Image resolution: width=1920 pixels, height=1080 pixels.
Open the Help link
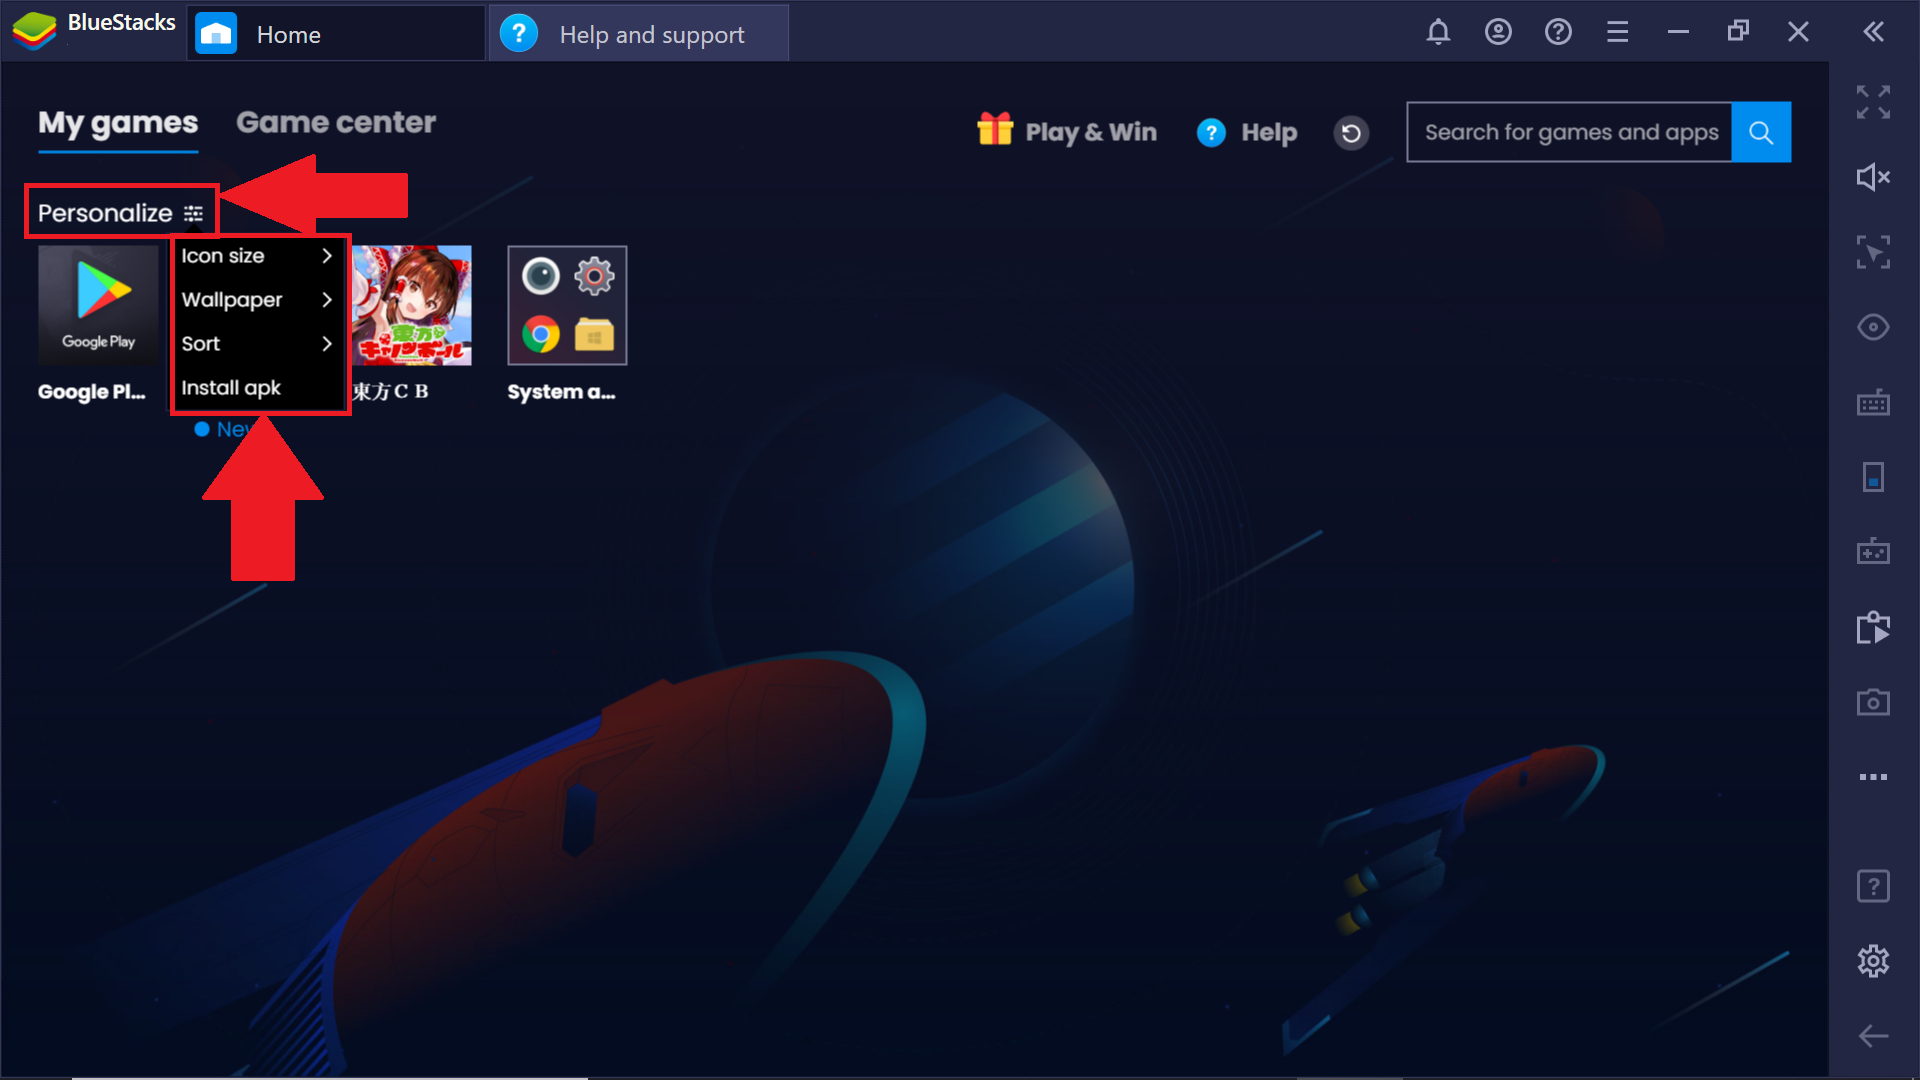click(1269, 132)
